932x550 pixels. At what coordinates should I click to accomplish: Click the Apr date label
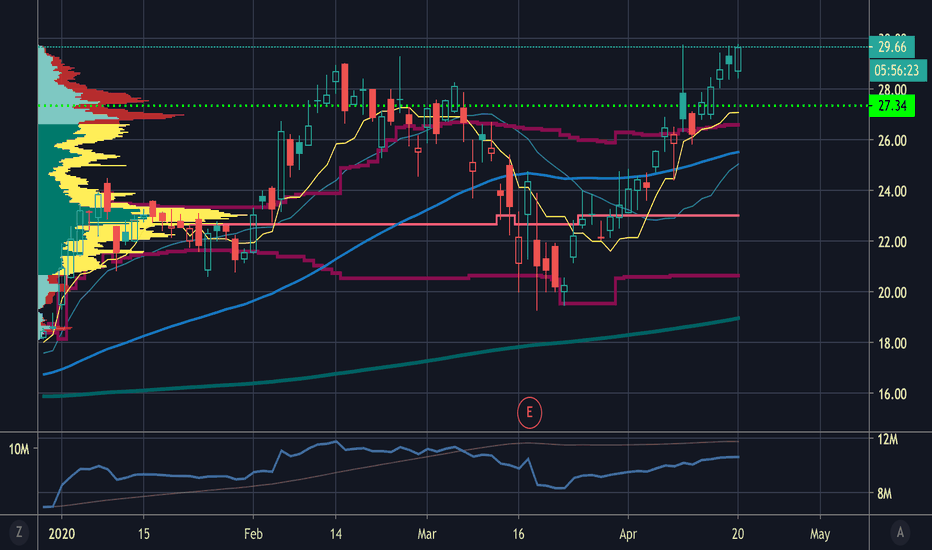[628, 534]
